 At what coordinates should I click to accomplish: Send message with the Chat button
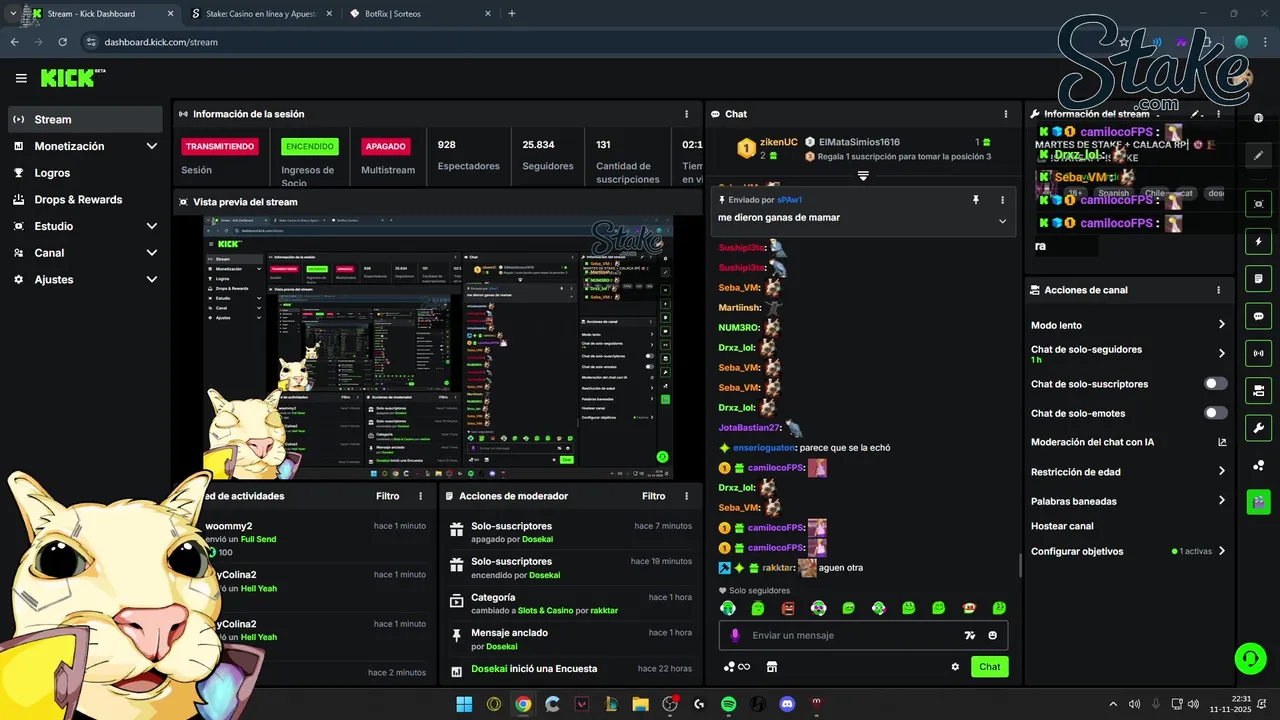pos(989,667)
